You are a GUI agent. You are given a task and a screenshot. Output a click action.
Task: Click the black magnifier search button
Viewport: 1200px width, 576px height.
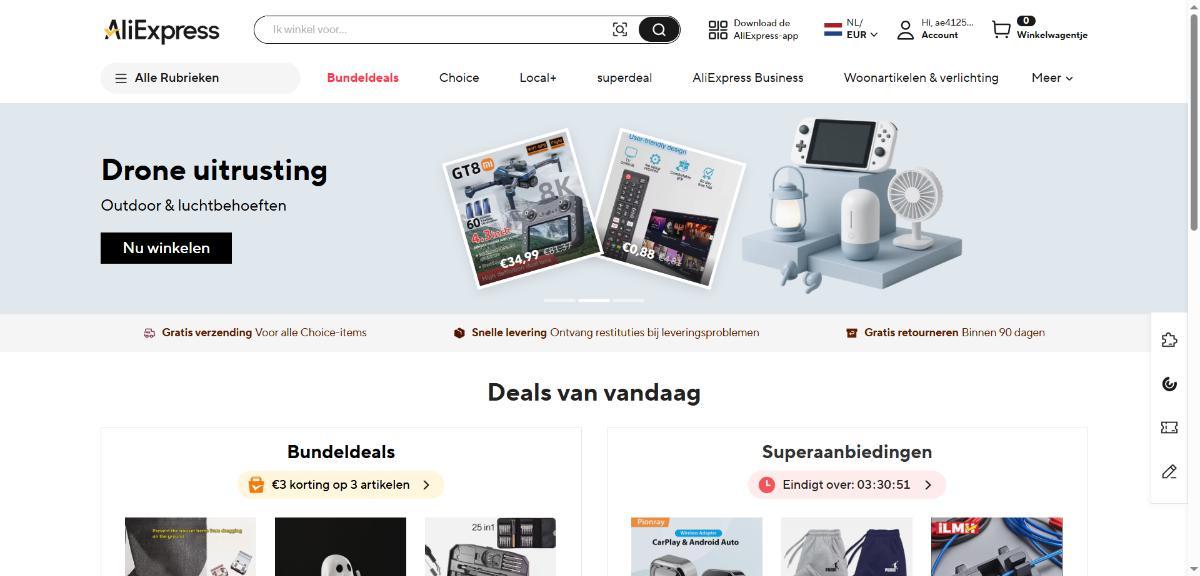pyautogui.click(x=659, y=30)
